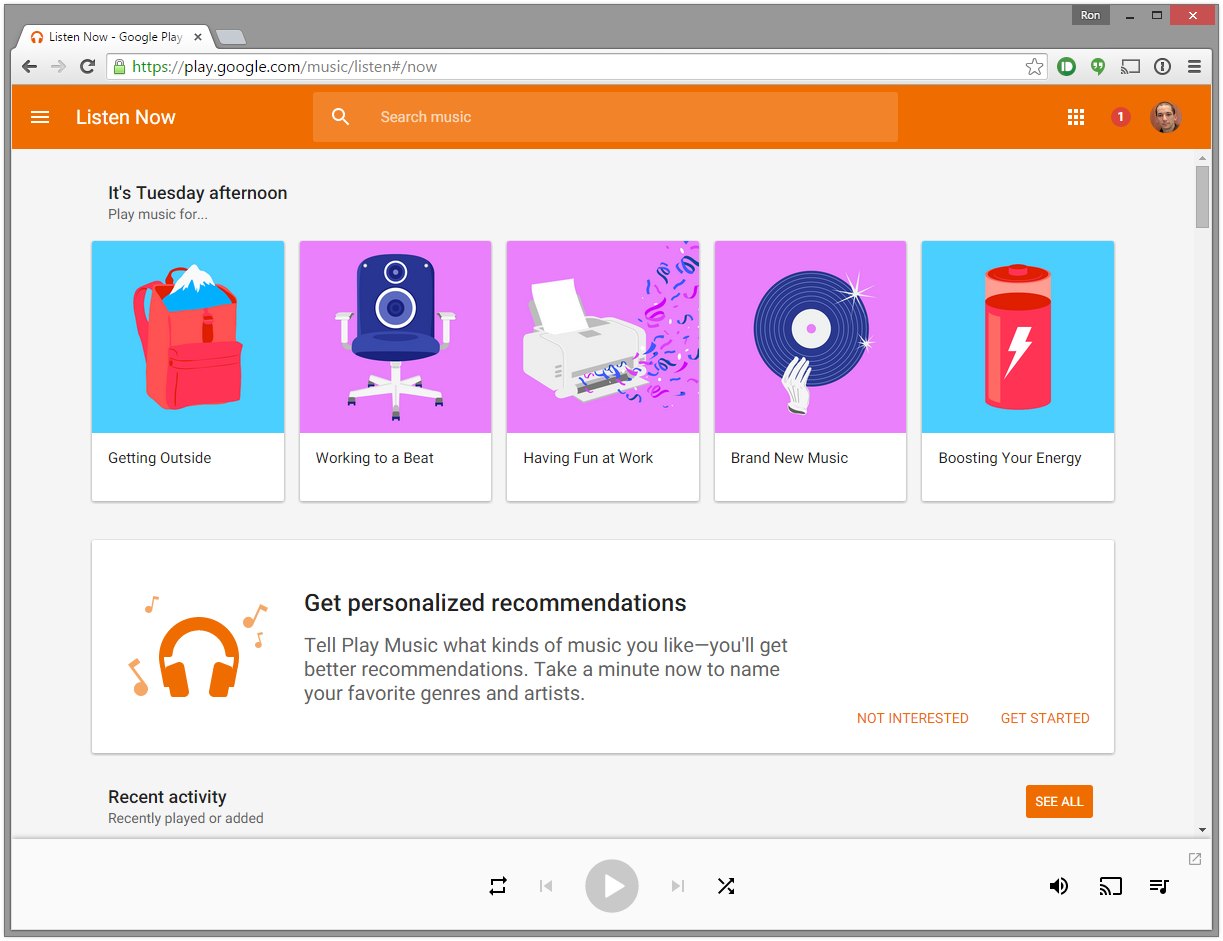Start playback with the play button

[x=612, y=886]
